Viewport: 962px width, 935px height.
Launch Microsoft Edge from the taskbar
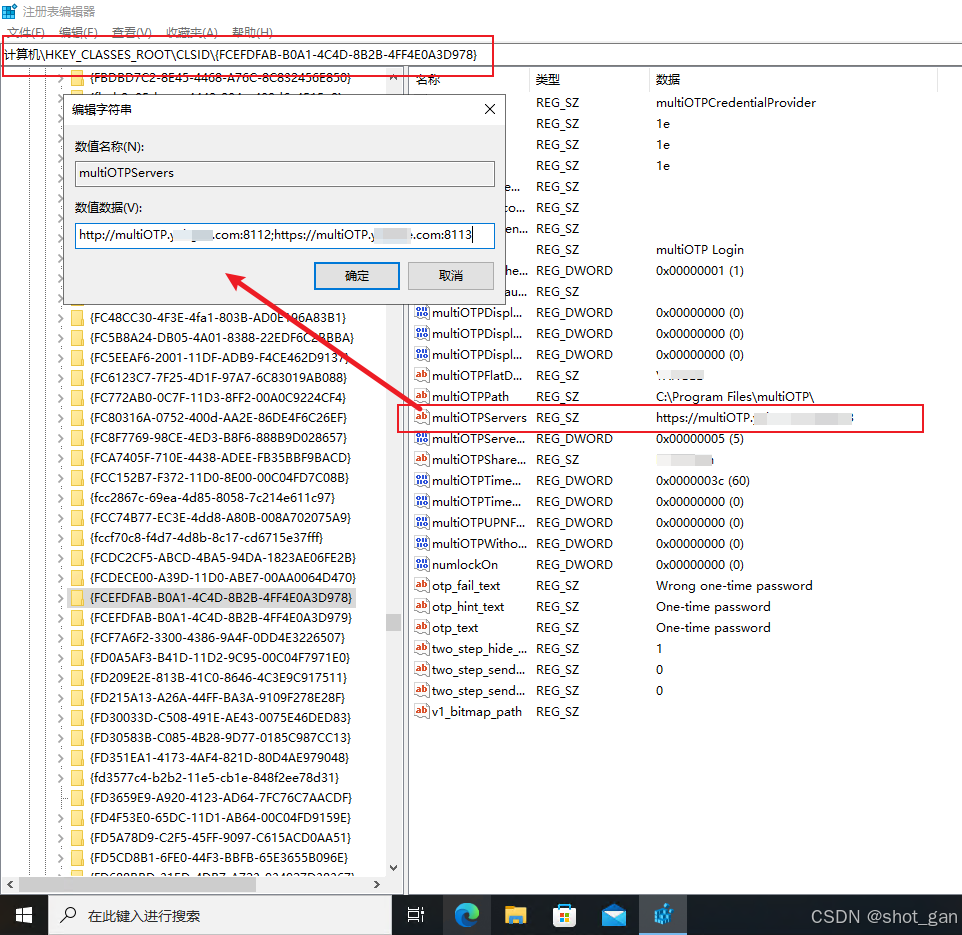click(x=466, y=915)
